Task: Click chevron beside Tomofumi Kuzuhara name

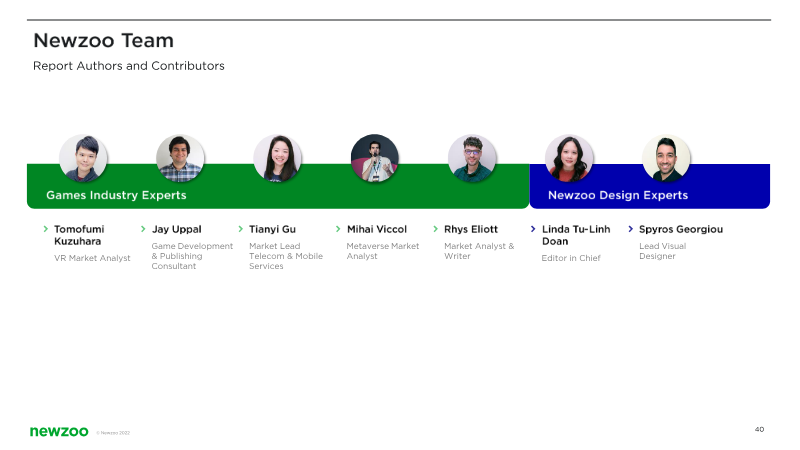Action: 46,229
